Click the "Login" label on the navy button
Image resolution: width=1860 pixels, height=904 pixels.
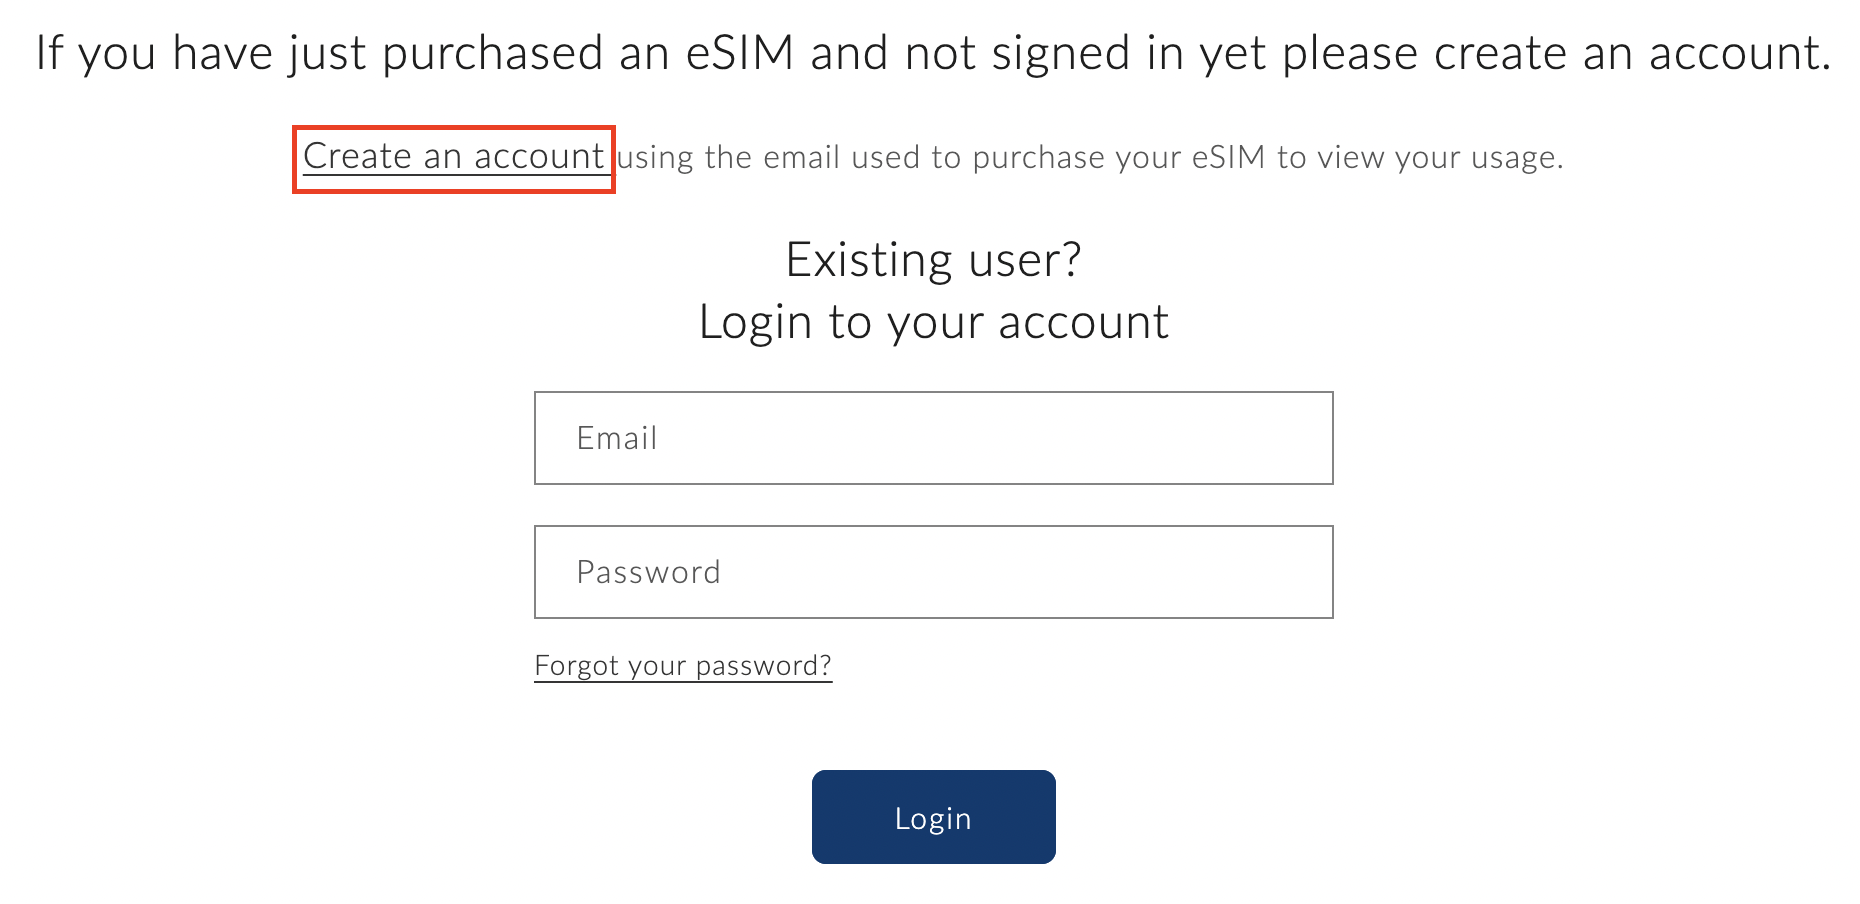coord(933,819)
